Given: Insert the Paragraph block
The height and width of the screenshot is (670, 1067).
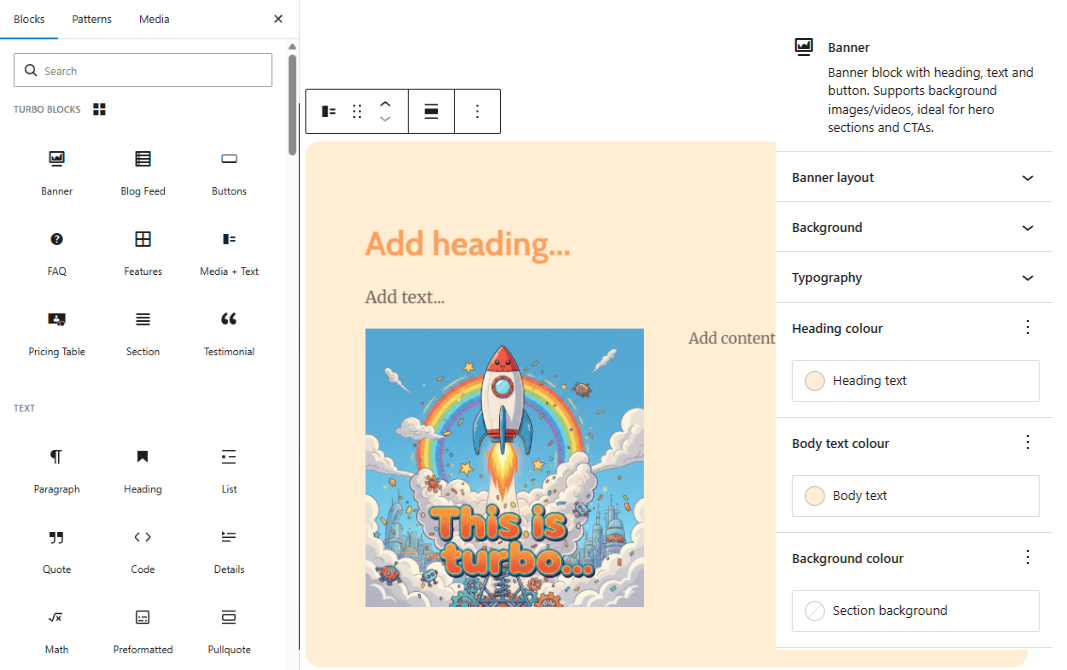Looking at the screenshot, I should click(x=56, y=471).
